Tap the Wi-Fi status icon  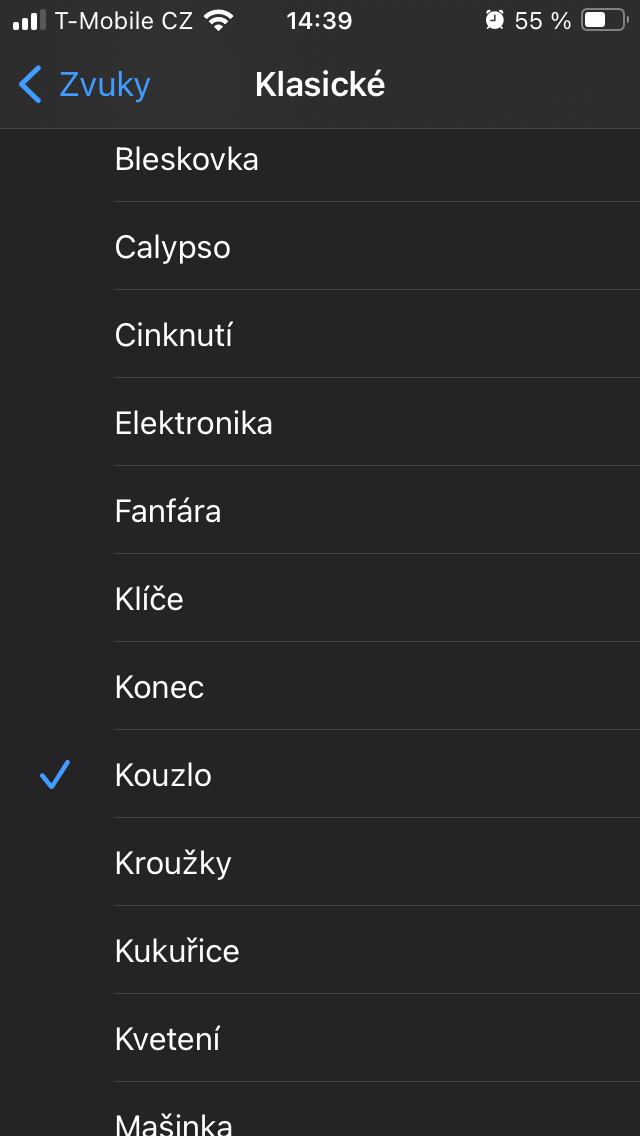tap(217, 20)
